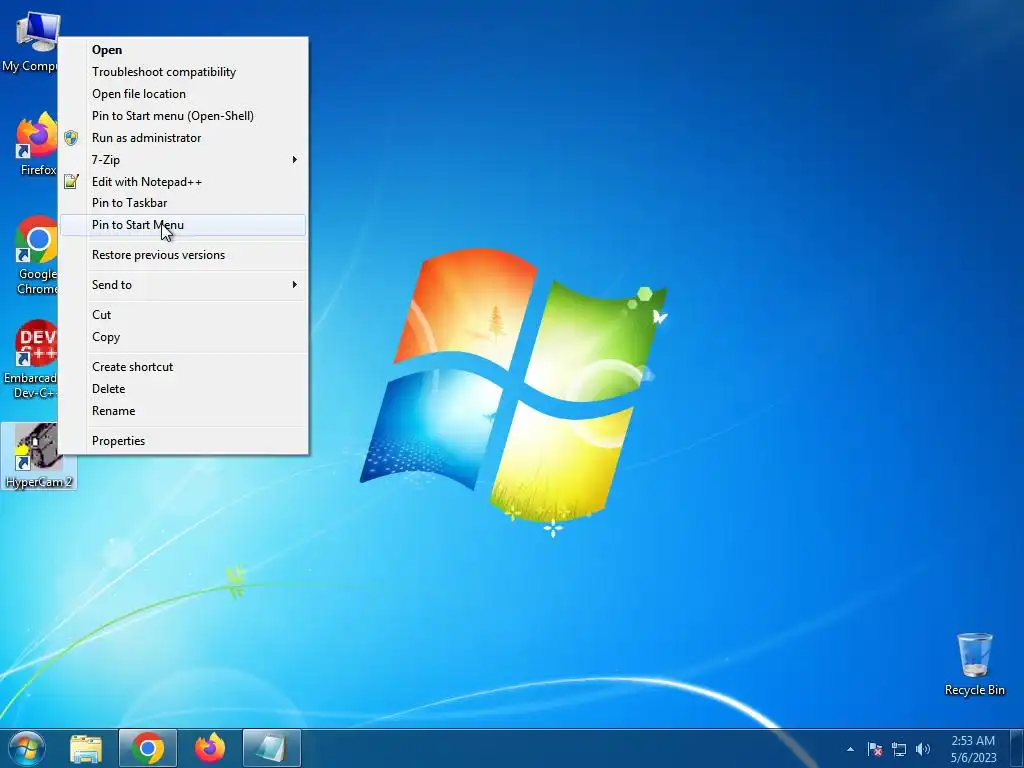Viewport: 1024px width, 768px height.
Task: Choose Restore previous versions
Action: coord(183,255)
